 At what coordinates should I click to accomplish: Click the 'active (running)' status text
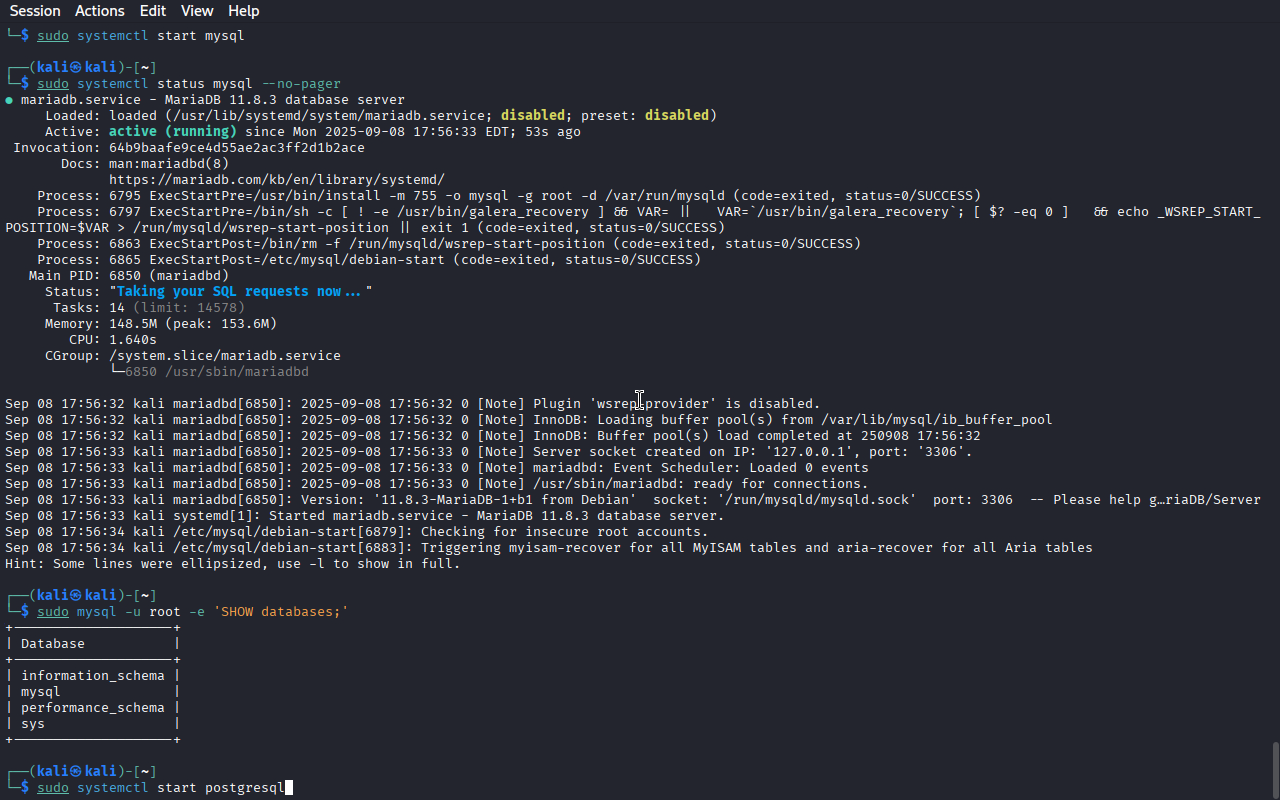173,131
